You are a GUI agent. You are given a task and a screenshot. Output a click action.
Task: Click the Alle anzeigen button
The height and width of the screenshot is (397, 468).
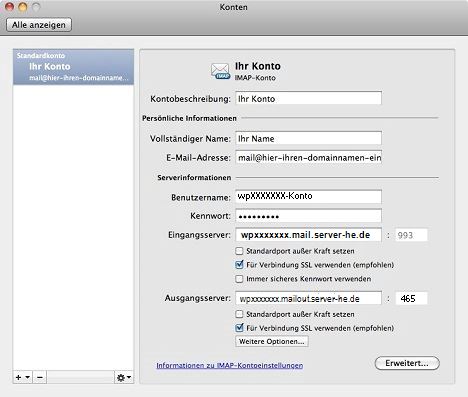point(39,25)
